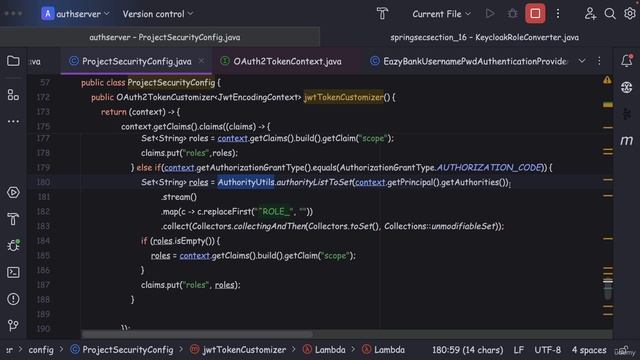Click the last Lambda breadcrumb
The height and width of the screenshot is (360, 640).
(384, 350)
